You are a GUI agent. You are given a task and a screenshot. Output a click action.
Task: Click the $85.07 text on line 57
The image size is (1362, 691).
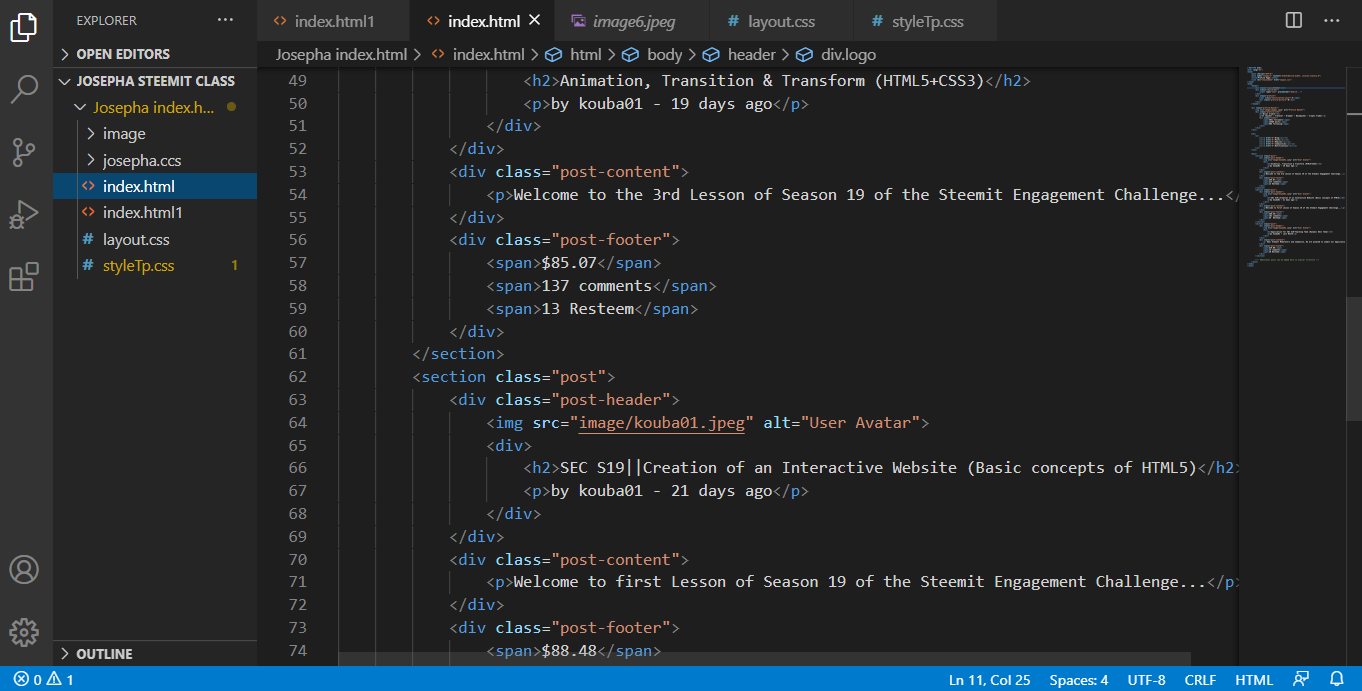click(569, 263)
